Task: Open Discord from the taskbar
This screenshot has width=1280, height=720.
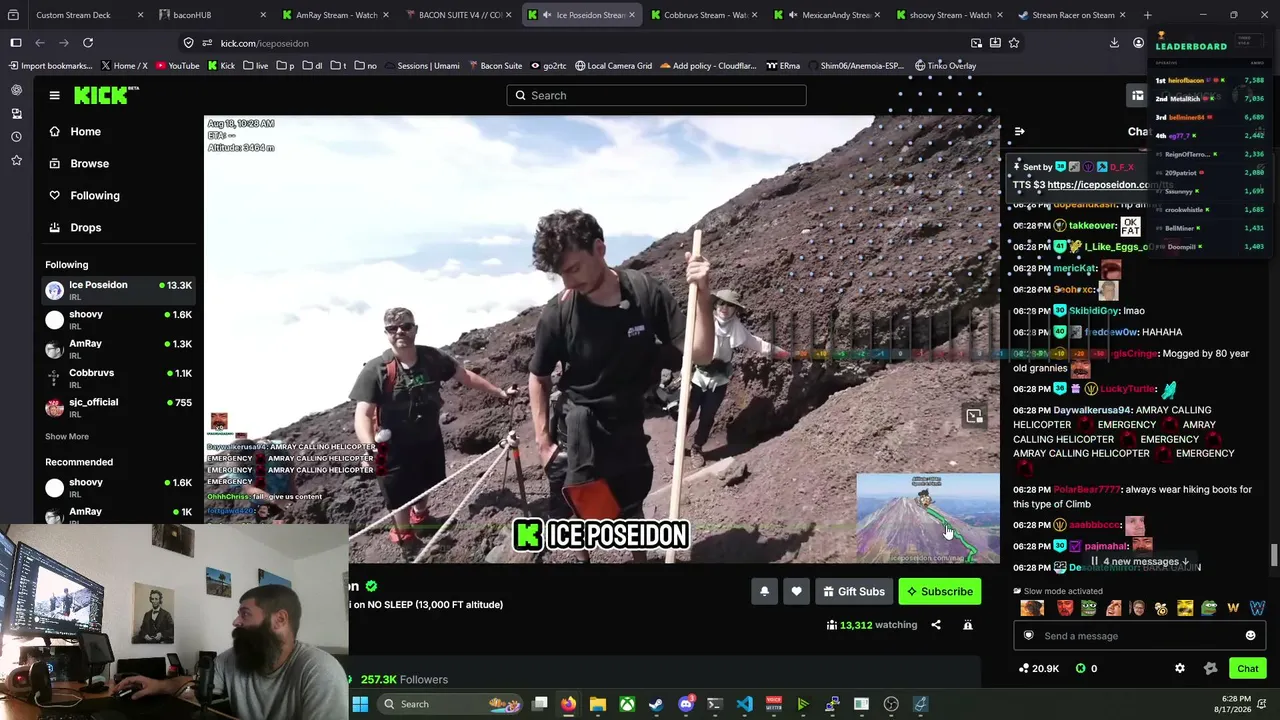Action: [x=686, y=704]
